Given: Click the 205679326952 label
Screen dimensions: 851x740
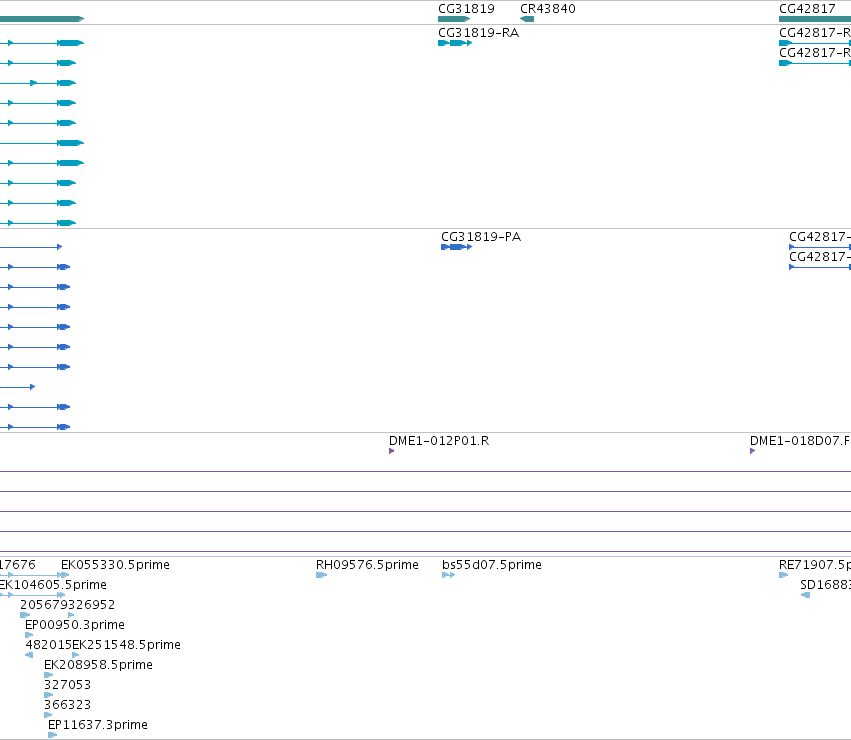Looking at the screenshot, I should click(x=67, y=605).
